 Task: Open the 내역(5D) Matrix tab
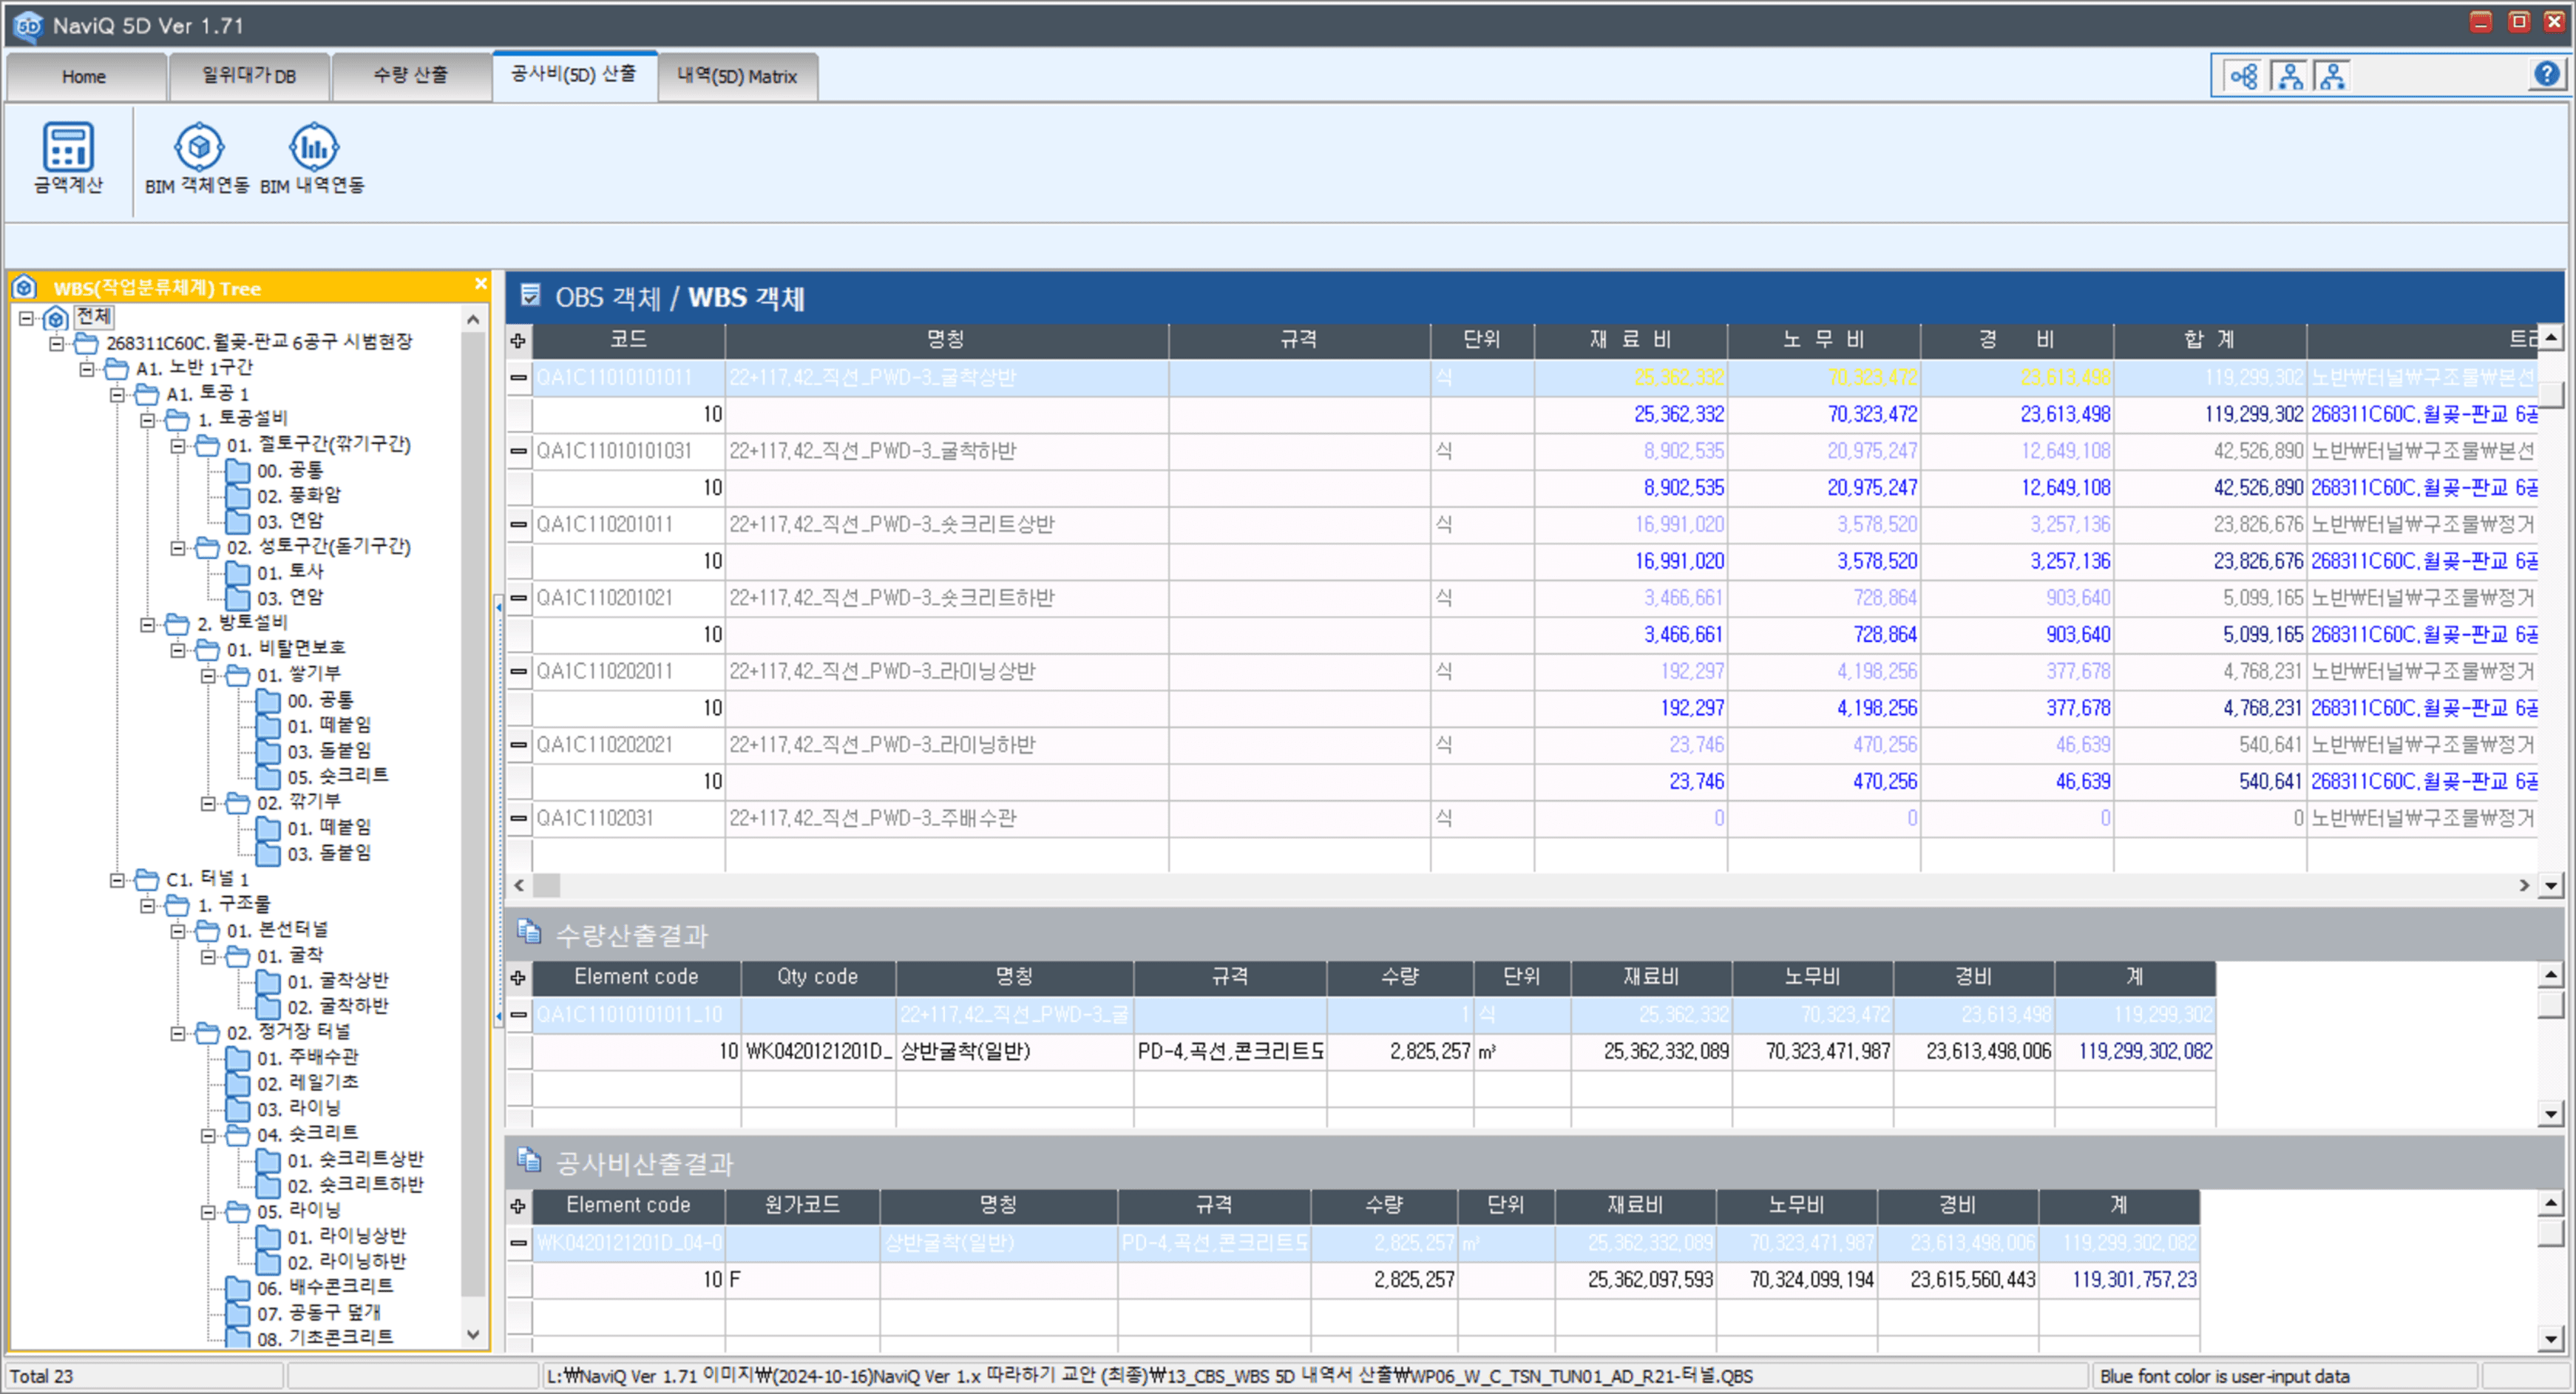click(738, 76)
